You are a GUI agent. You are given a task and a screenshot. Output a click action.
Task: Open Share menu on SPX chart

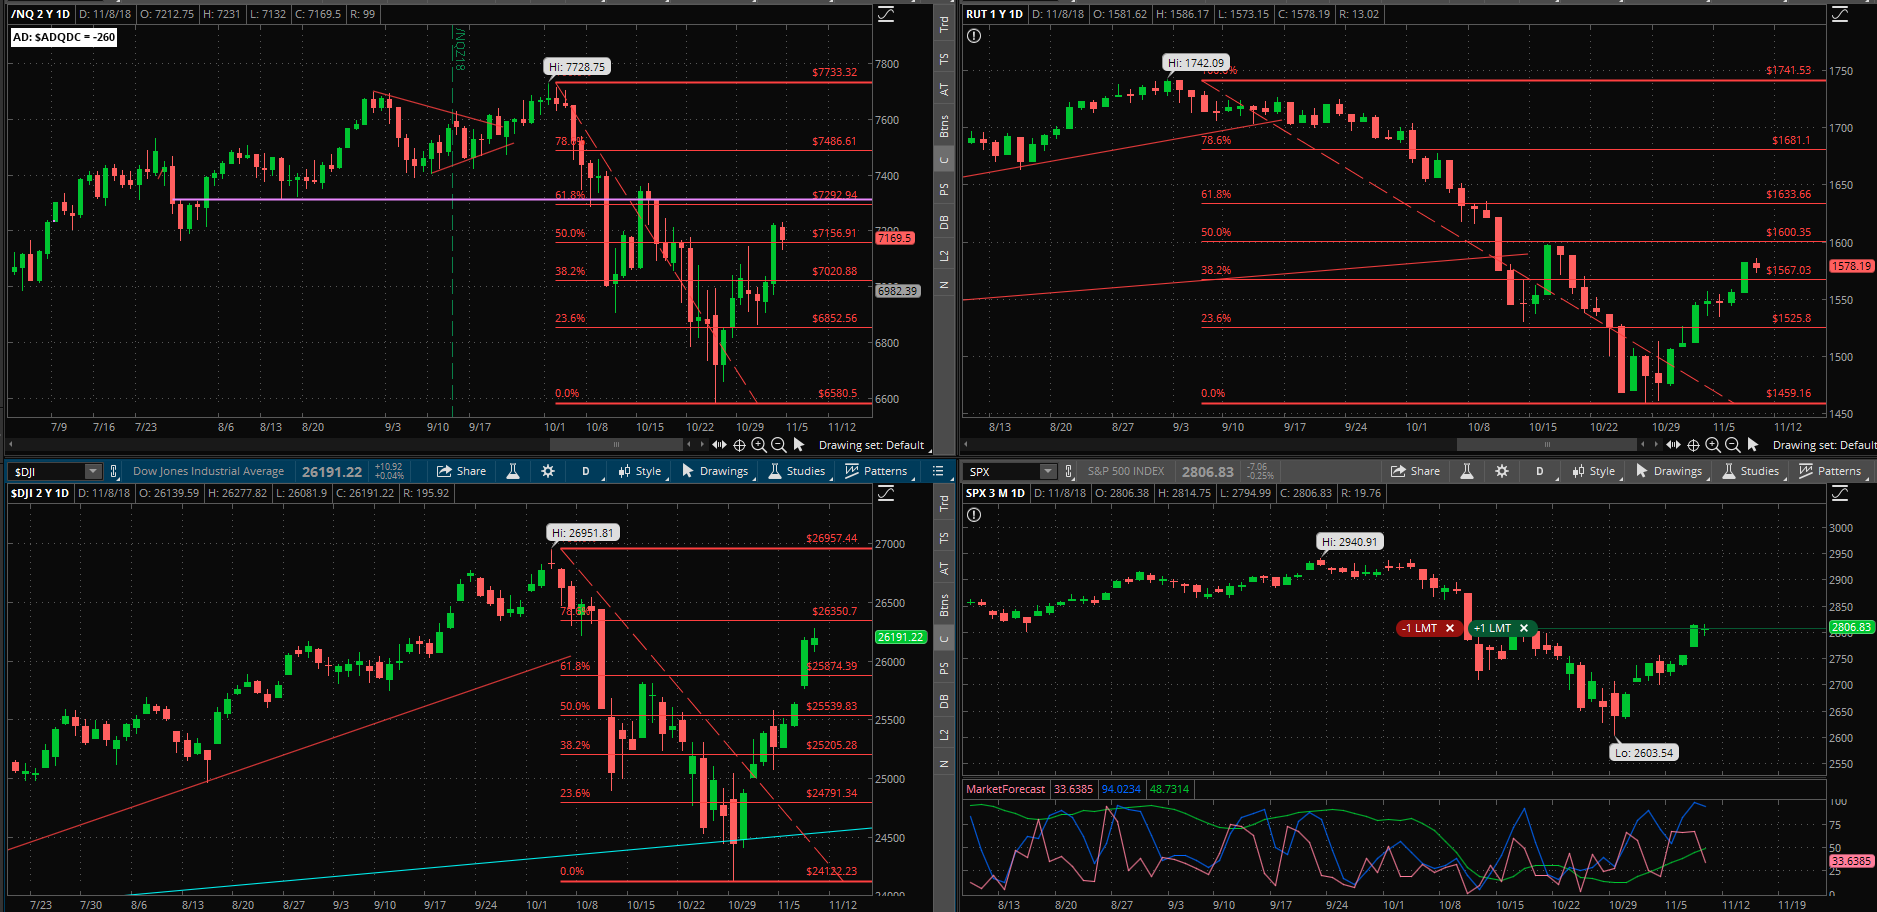click(x=1415, y=471)
